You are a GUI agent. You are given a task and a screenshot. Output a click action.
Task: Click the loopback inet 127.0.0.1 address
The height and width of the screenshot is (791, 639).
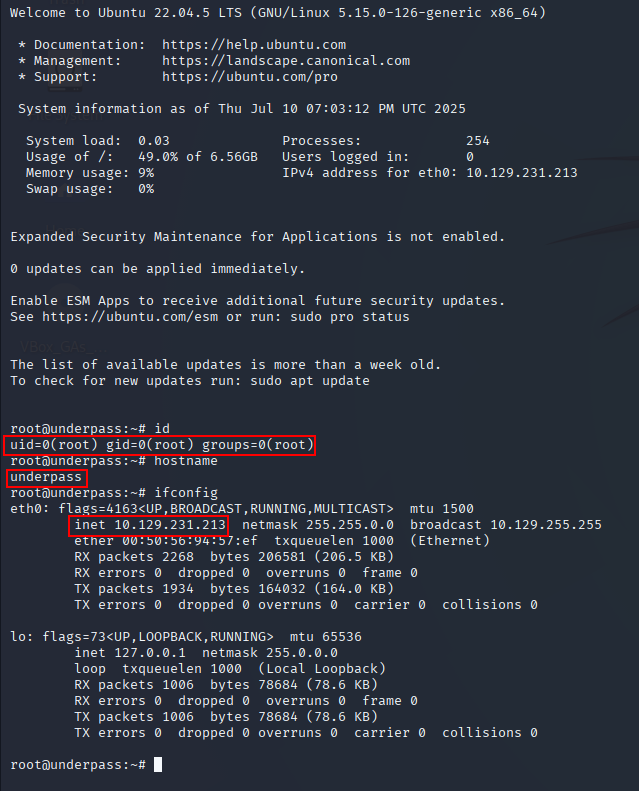click(130, 653)
